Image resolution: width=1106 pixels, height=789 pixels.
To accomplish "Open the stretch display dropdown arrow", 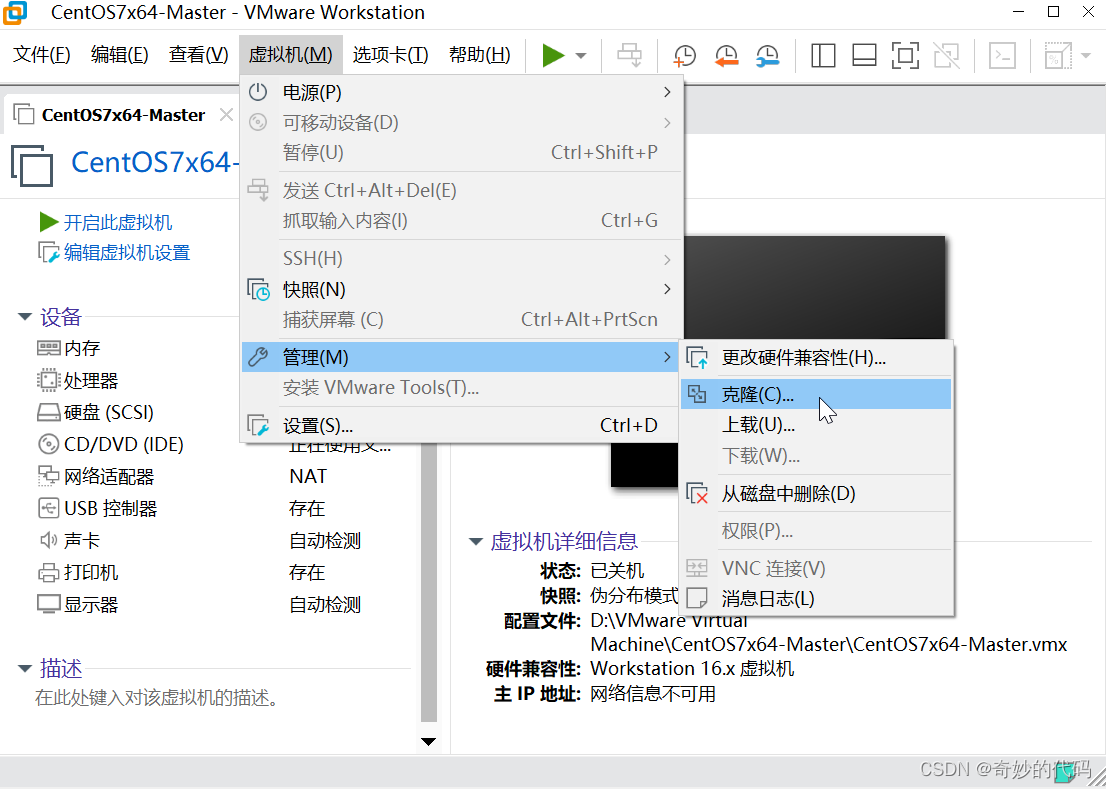I will pyautogui.click(x=1086, y=56).
